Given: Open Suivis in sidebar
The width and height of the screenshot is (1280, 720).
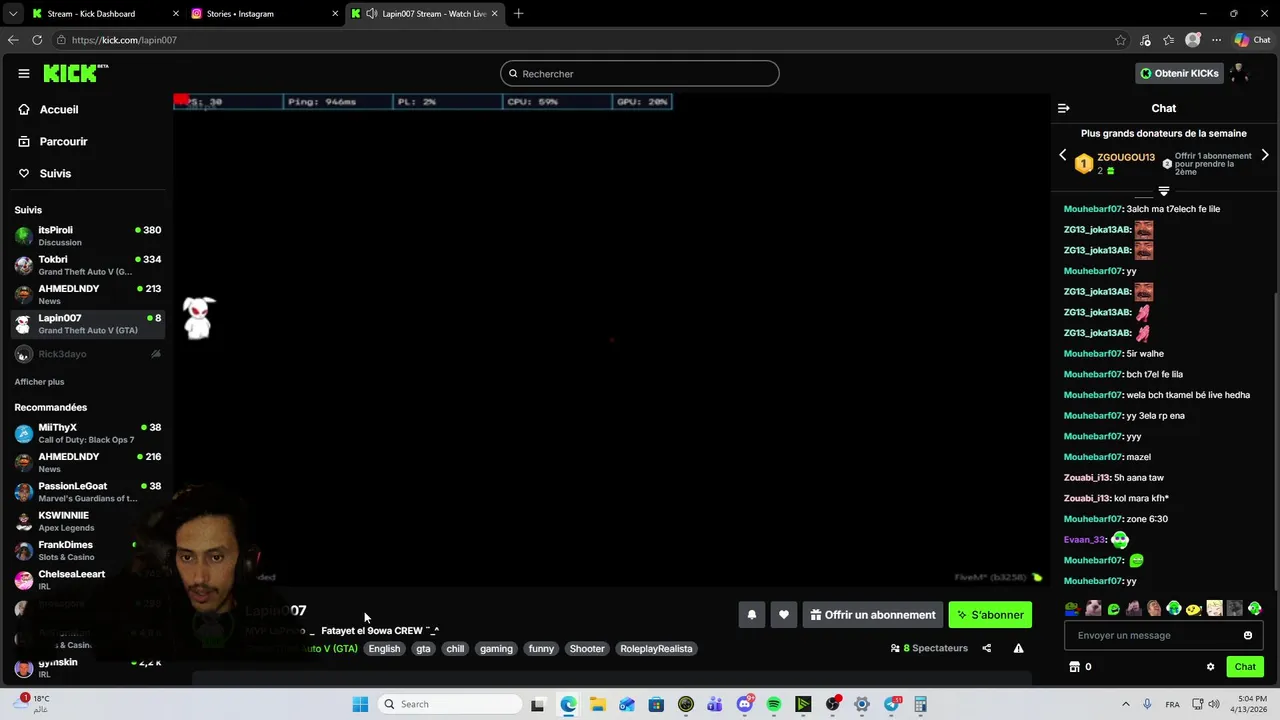Looking at the screenshot, I should [44, 174].
